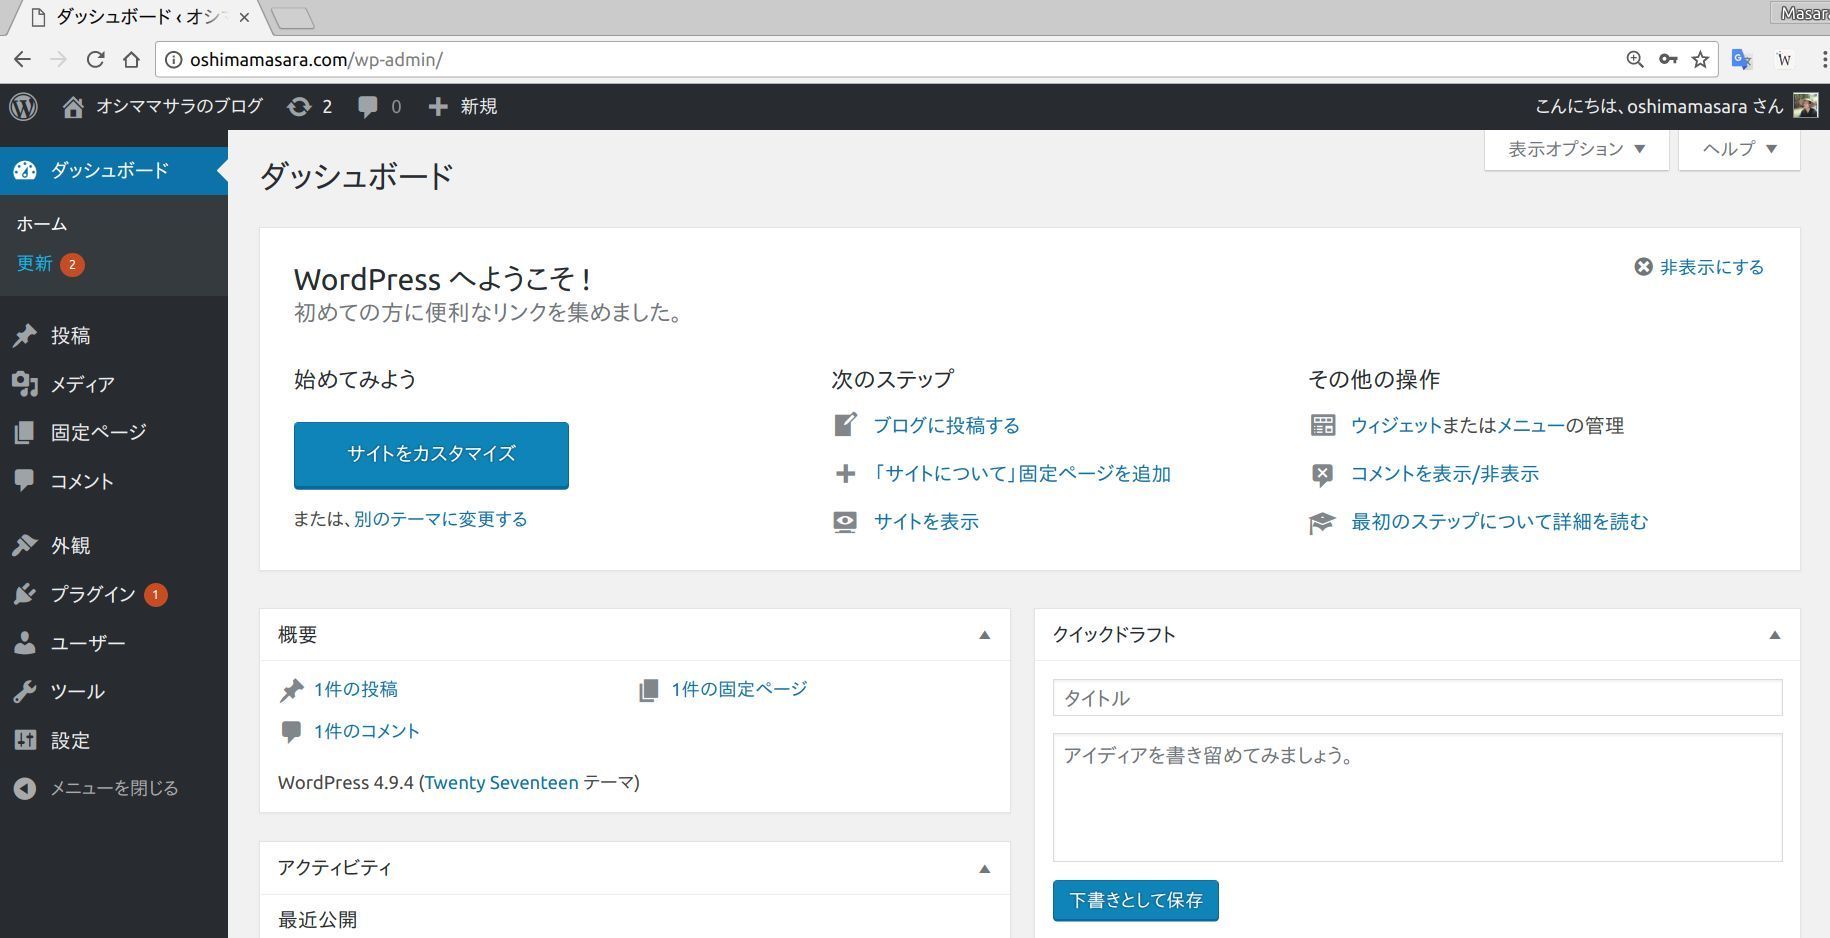This screenshot has height=938, width=1830.
Task: Open 固定ページ menu in sidebar
Action: pyautogui.click(x=114, y=432)
